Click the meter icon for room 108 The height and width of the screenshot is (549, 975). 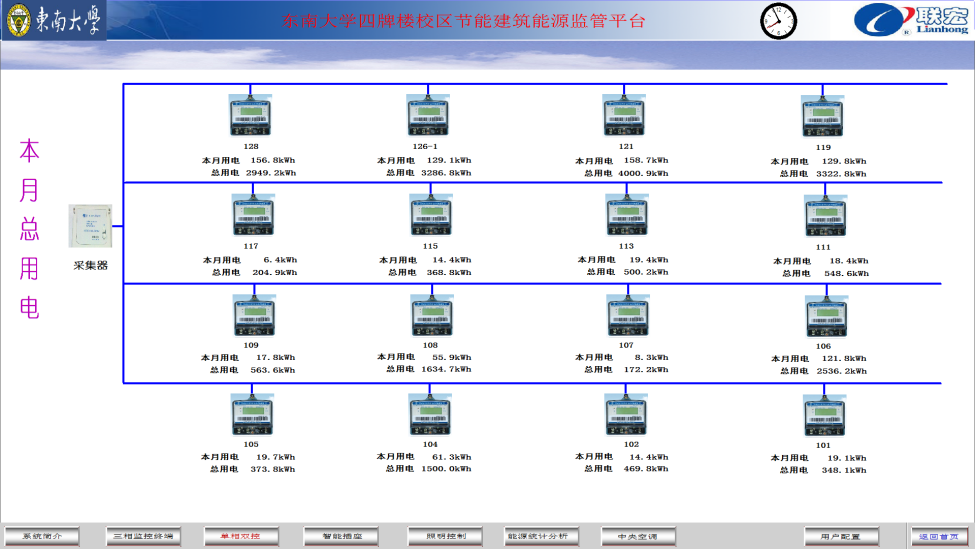(x=430, y=316)
